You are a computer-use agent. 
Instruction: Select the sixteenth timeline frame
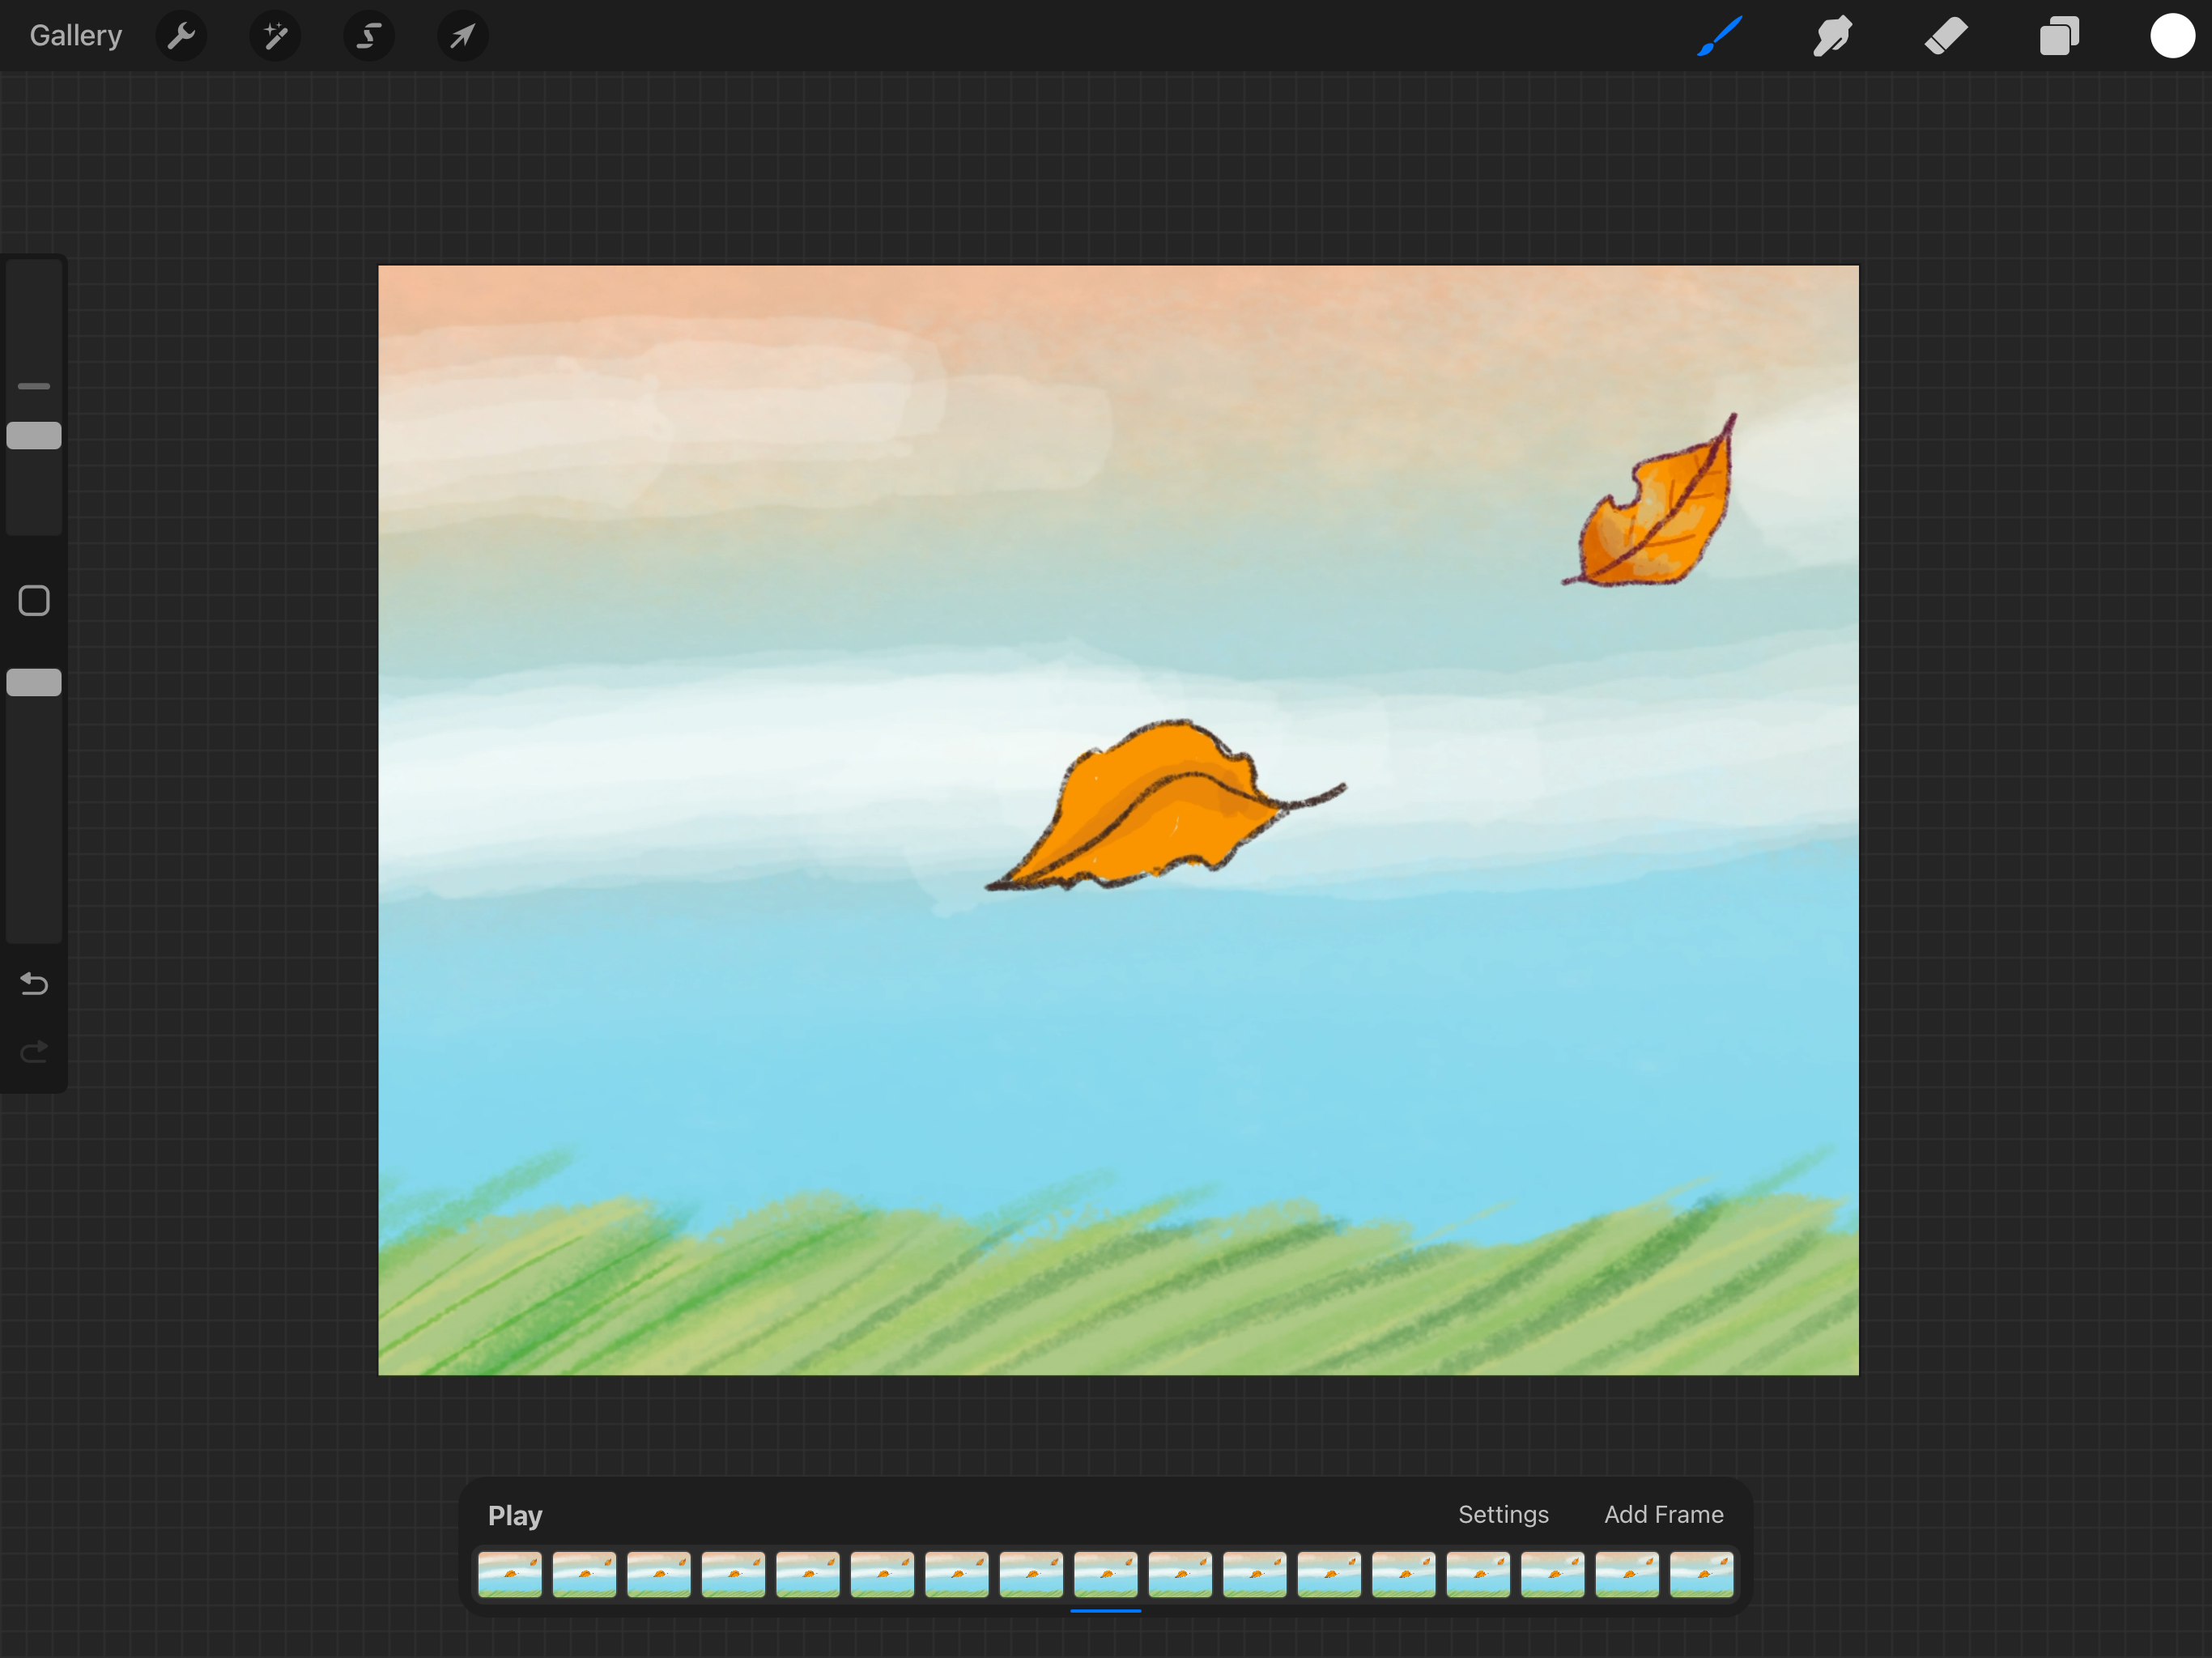[x=1627, y=1574]
